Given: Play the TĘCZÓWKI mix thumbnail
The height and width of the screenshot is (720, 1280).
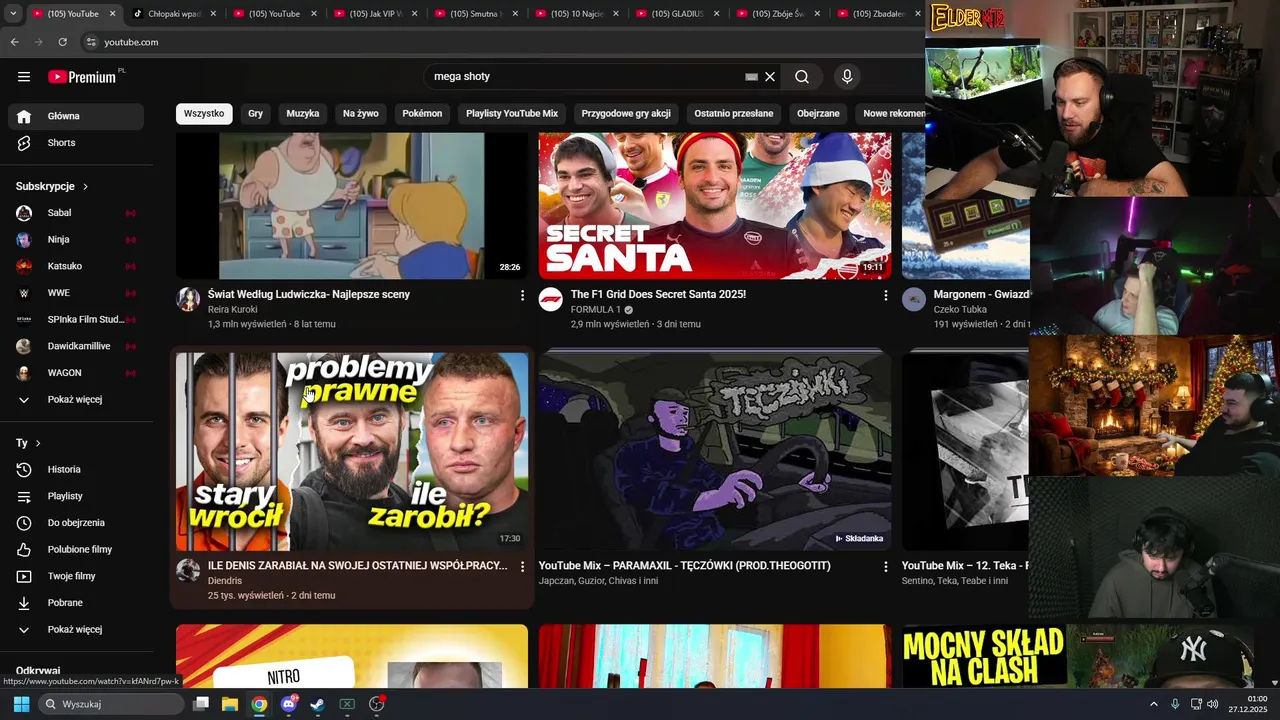Looking at the screenshot, I should pos(715,451).
